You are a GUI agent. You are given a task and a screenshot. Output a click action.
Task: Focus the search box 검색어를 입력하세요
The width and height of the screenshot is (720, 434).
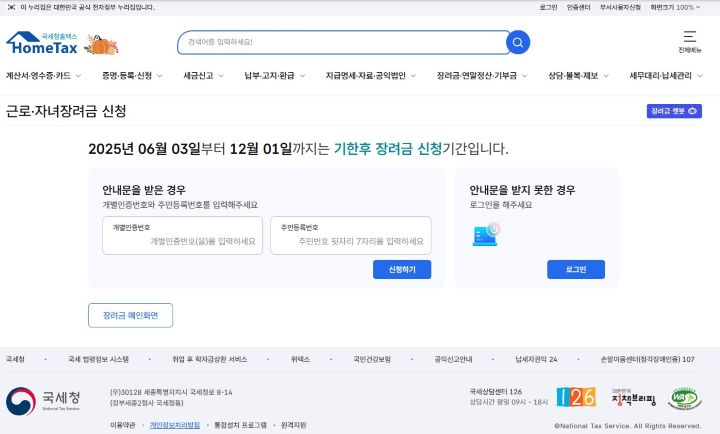[343, 42]
